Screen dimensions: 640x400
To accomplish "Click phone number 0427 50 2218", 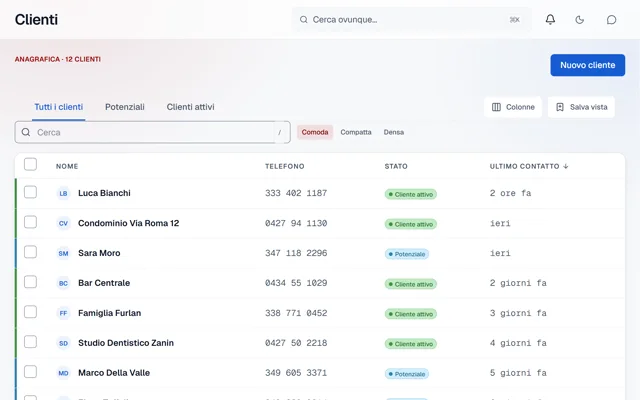I will click(x=296, y=343).
